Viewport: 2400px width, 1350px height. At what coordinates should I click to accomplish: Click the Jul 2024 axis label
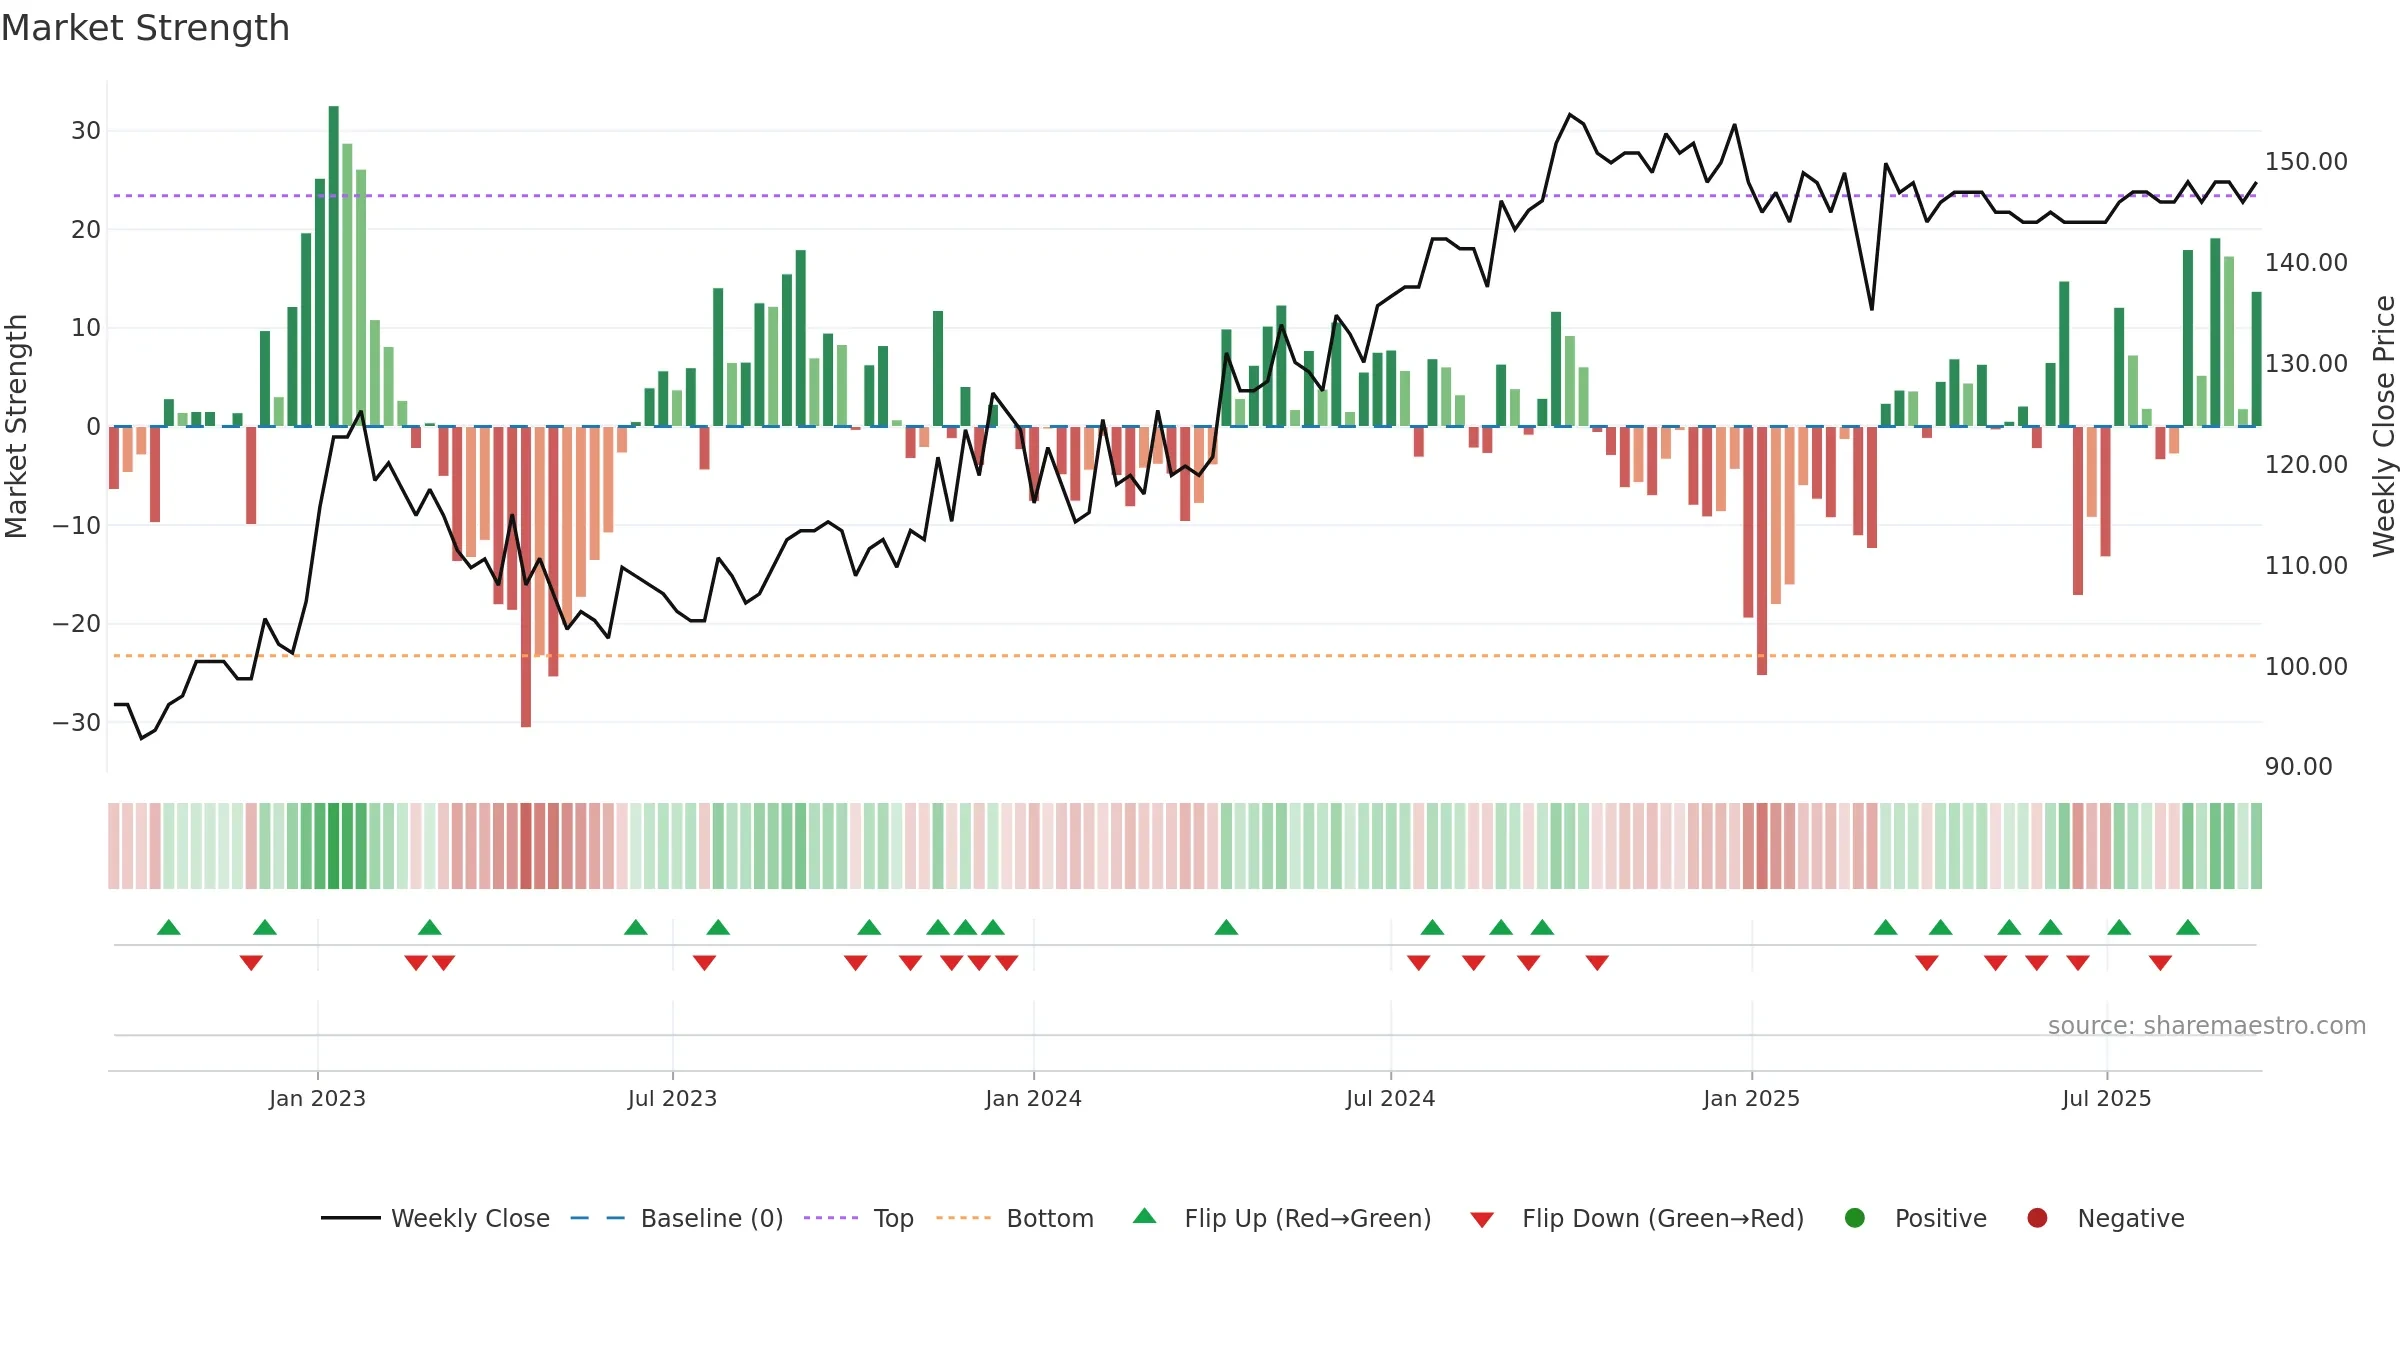click(1390, 1098)
